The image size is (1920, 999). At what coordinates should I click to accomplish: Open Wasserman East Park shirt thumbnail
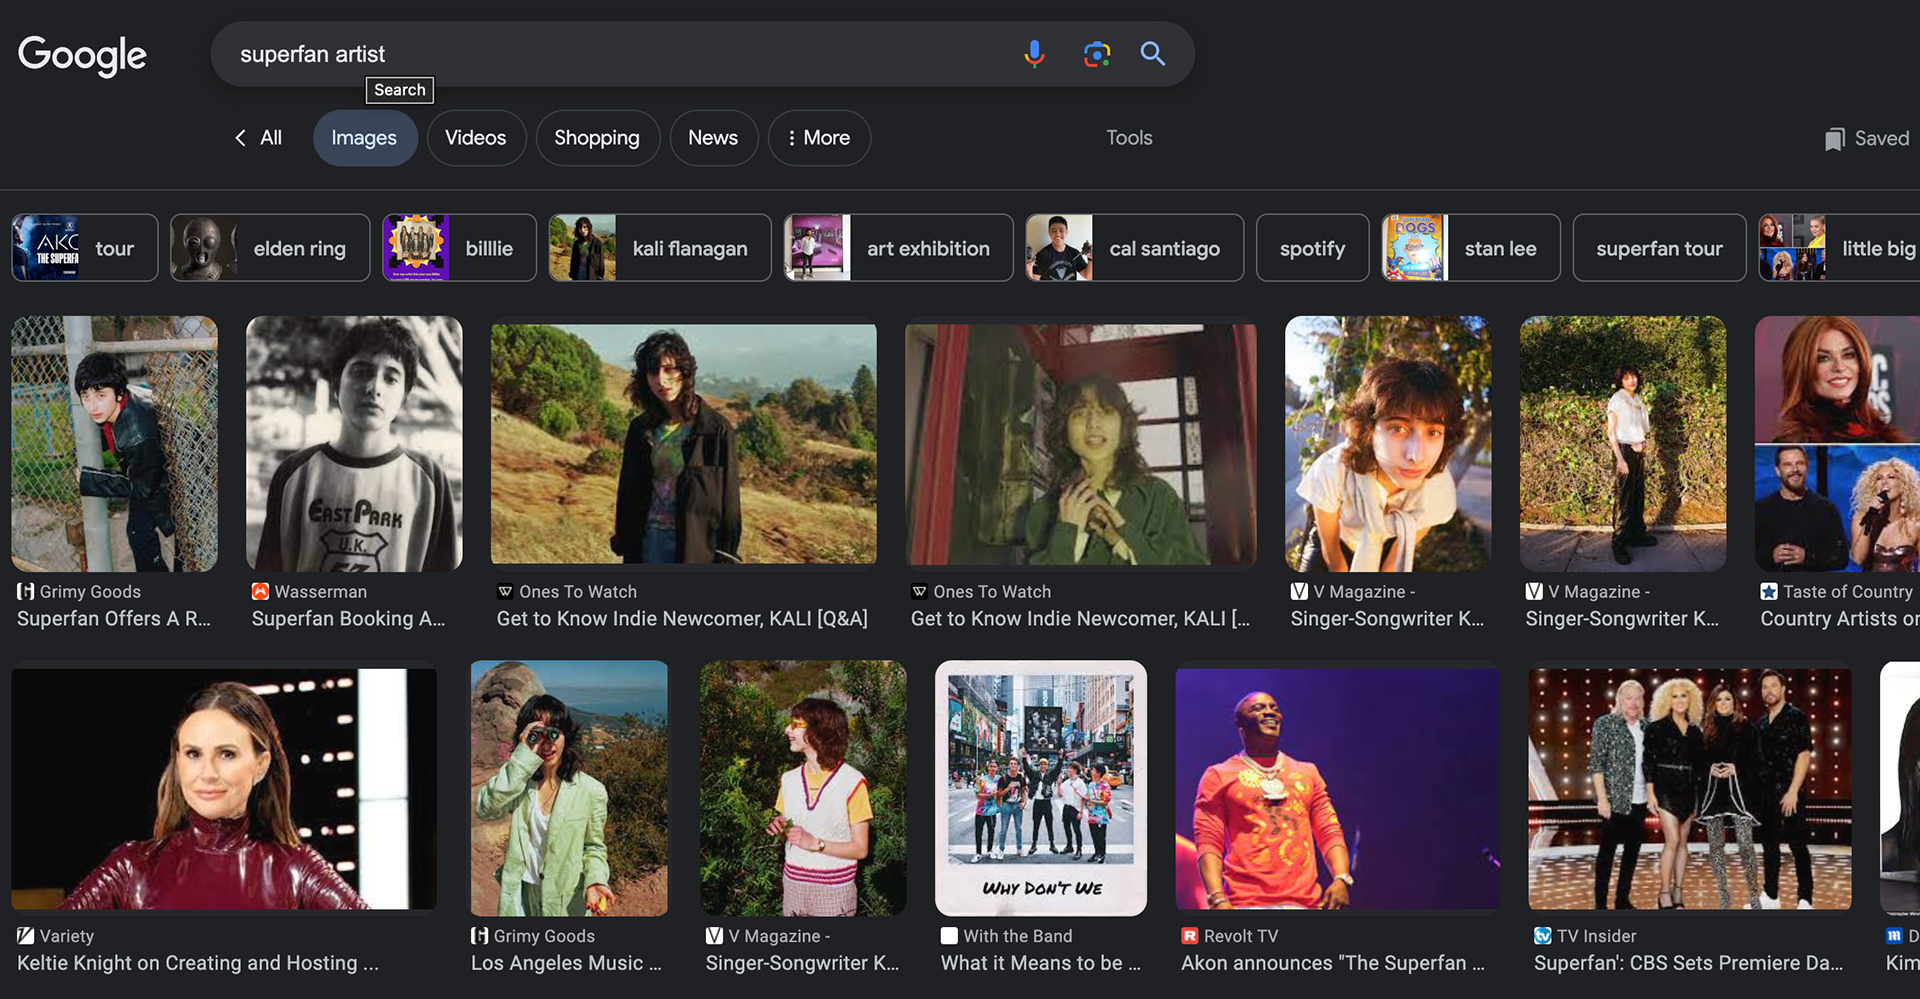[x=354, y=444]
